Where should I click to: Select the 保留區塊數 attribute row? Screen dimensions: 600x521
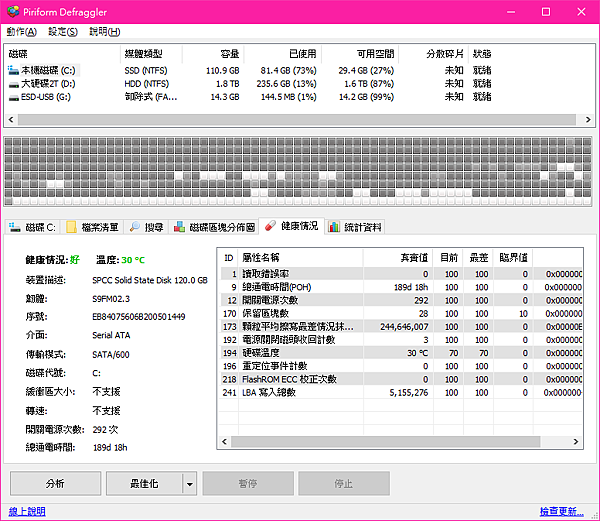click(401, 313)
